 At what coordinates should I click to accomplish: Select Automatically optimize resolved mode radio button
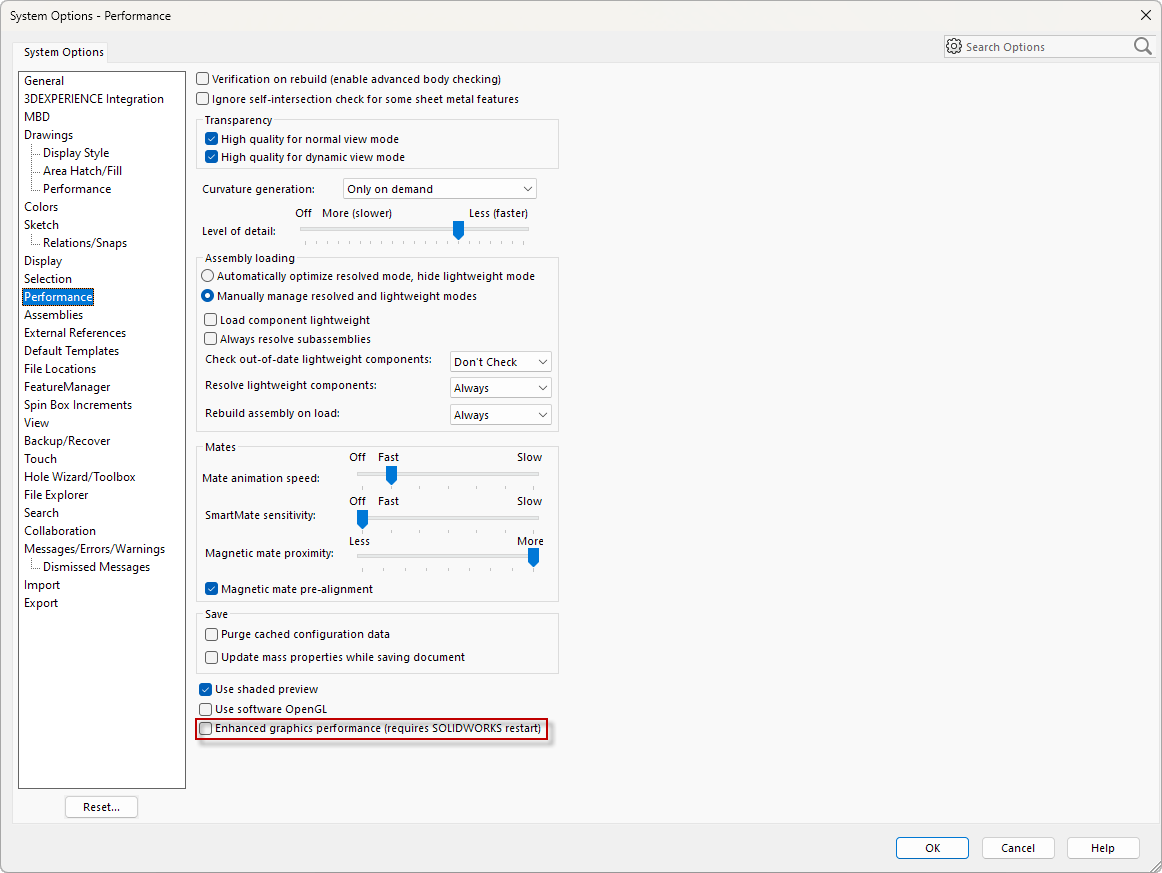click(x=207, y=275)
